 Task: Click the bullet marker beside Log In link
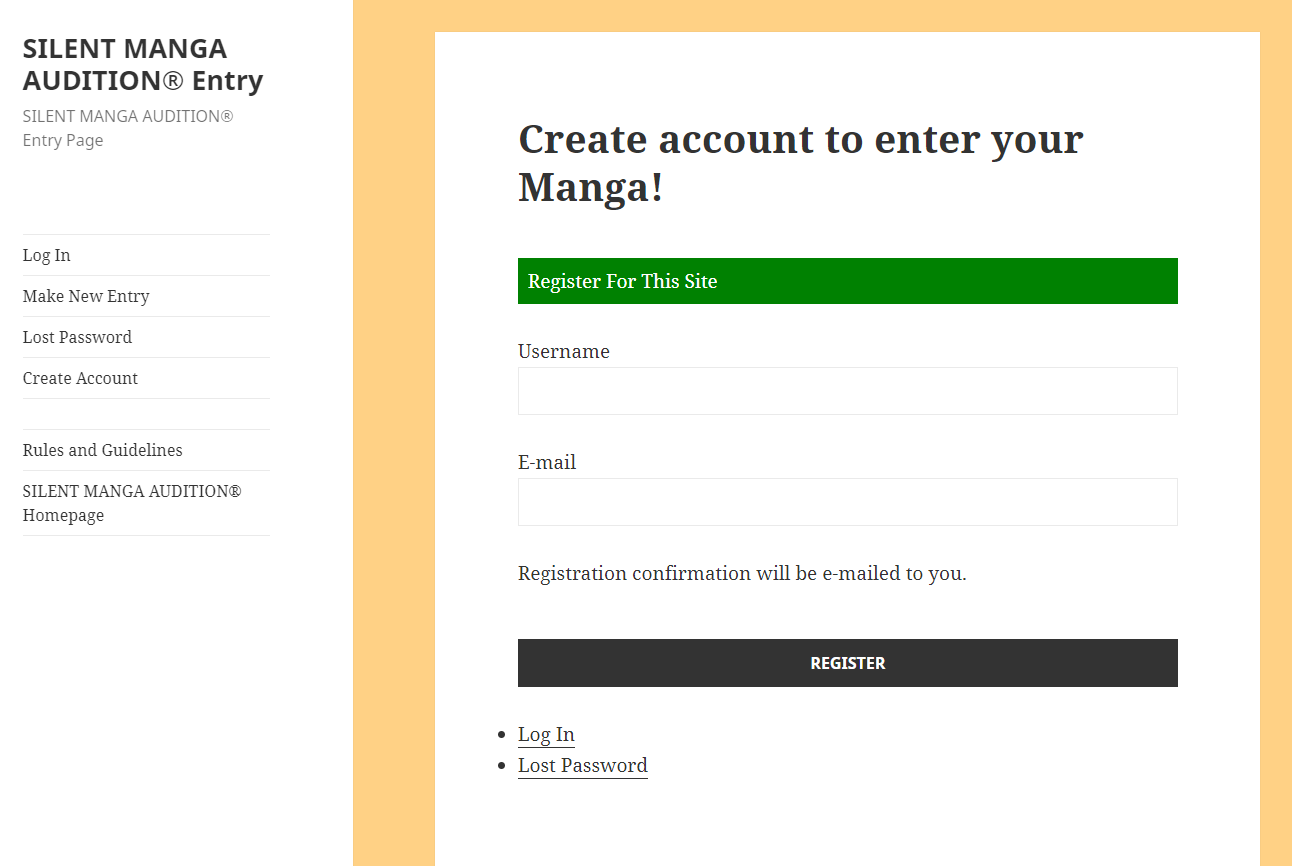click(502, 735)
